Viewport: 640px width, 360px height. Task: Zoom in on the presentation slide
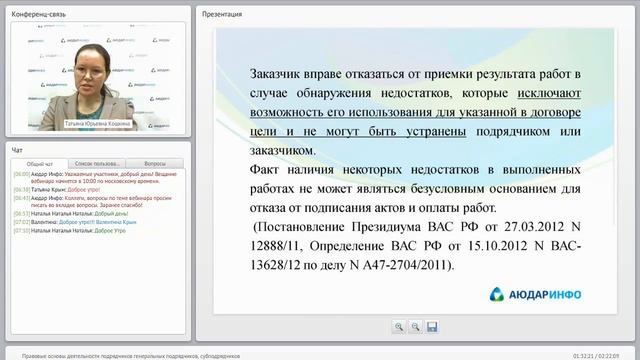[399, 327]
